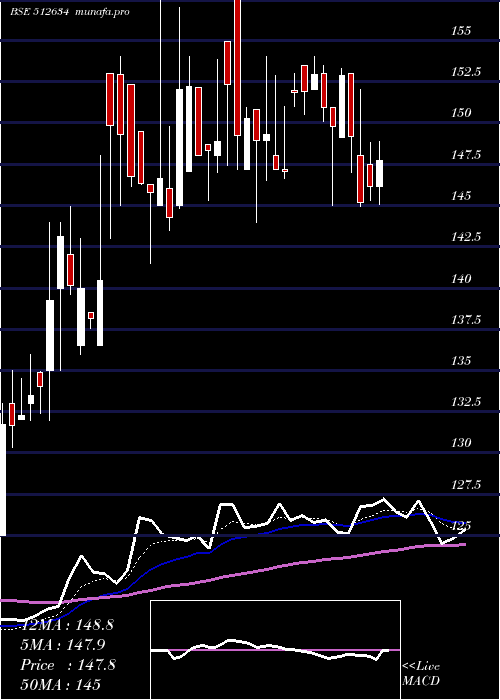Click the BSE 512634 ticker label

point(39,12)
